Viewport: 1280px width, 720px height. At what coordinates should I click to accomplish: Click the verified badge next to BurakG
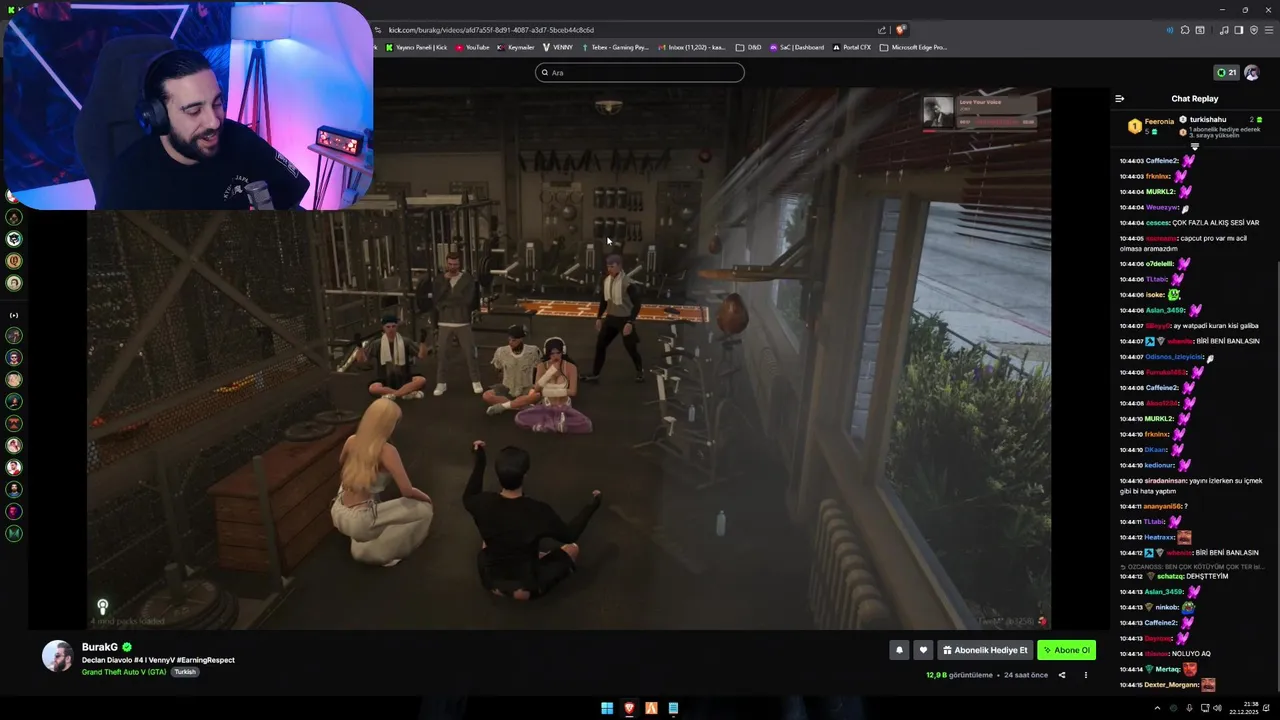[x=127, y=647]
